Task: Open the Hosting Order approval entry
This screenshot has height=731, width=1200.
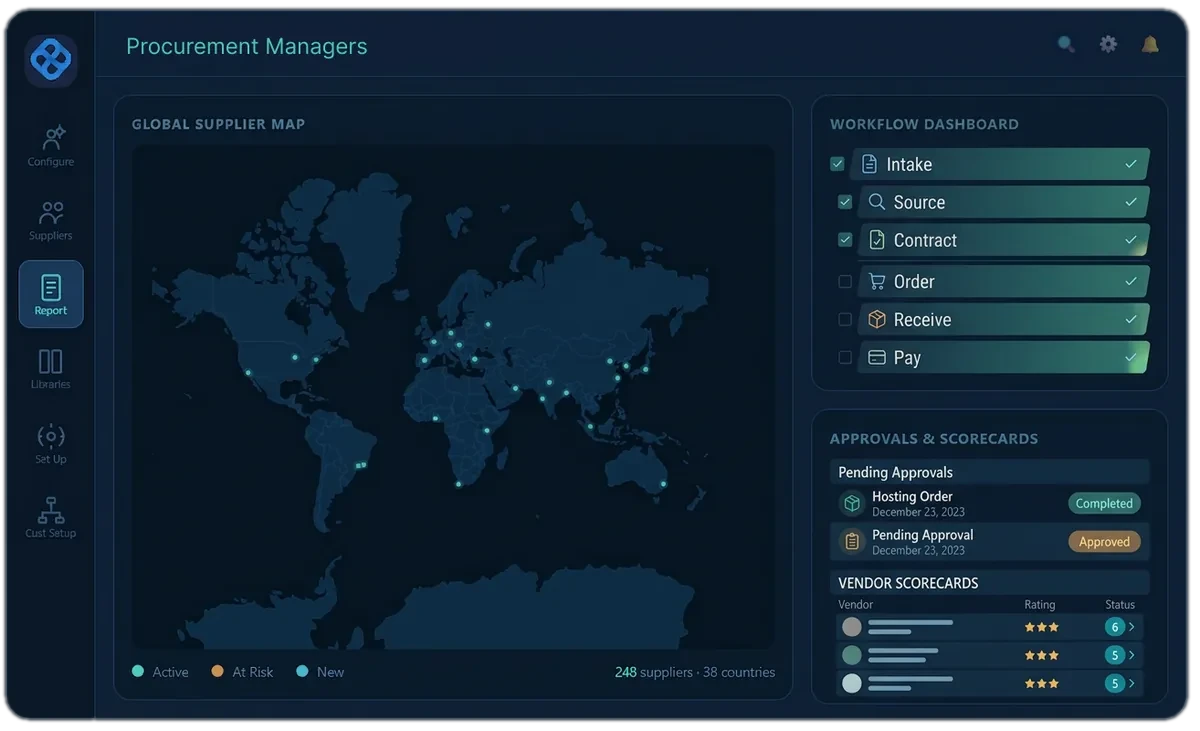Action: 990,503
